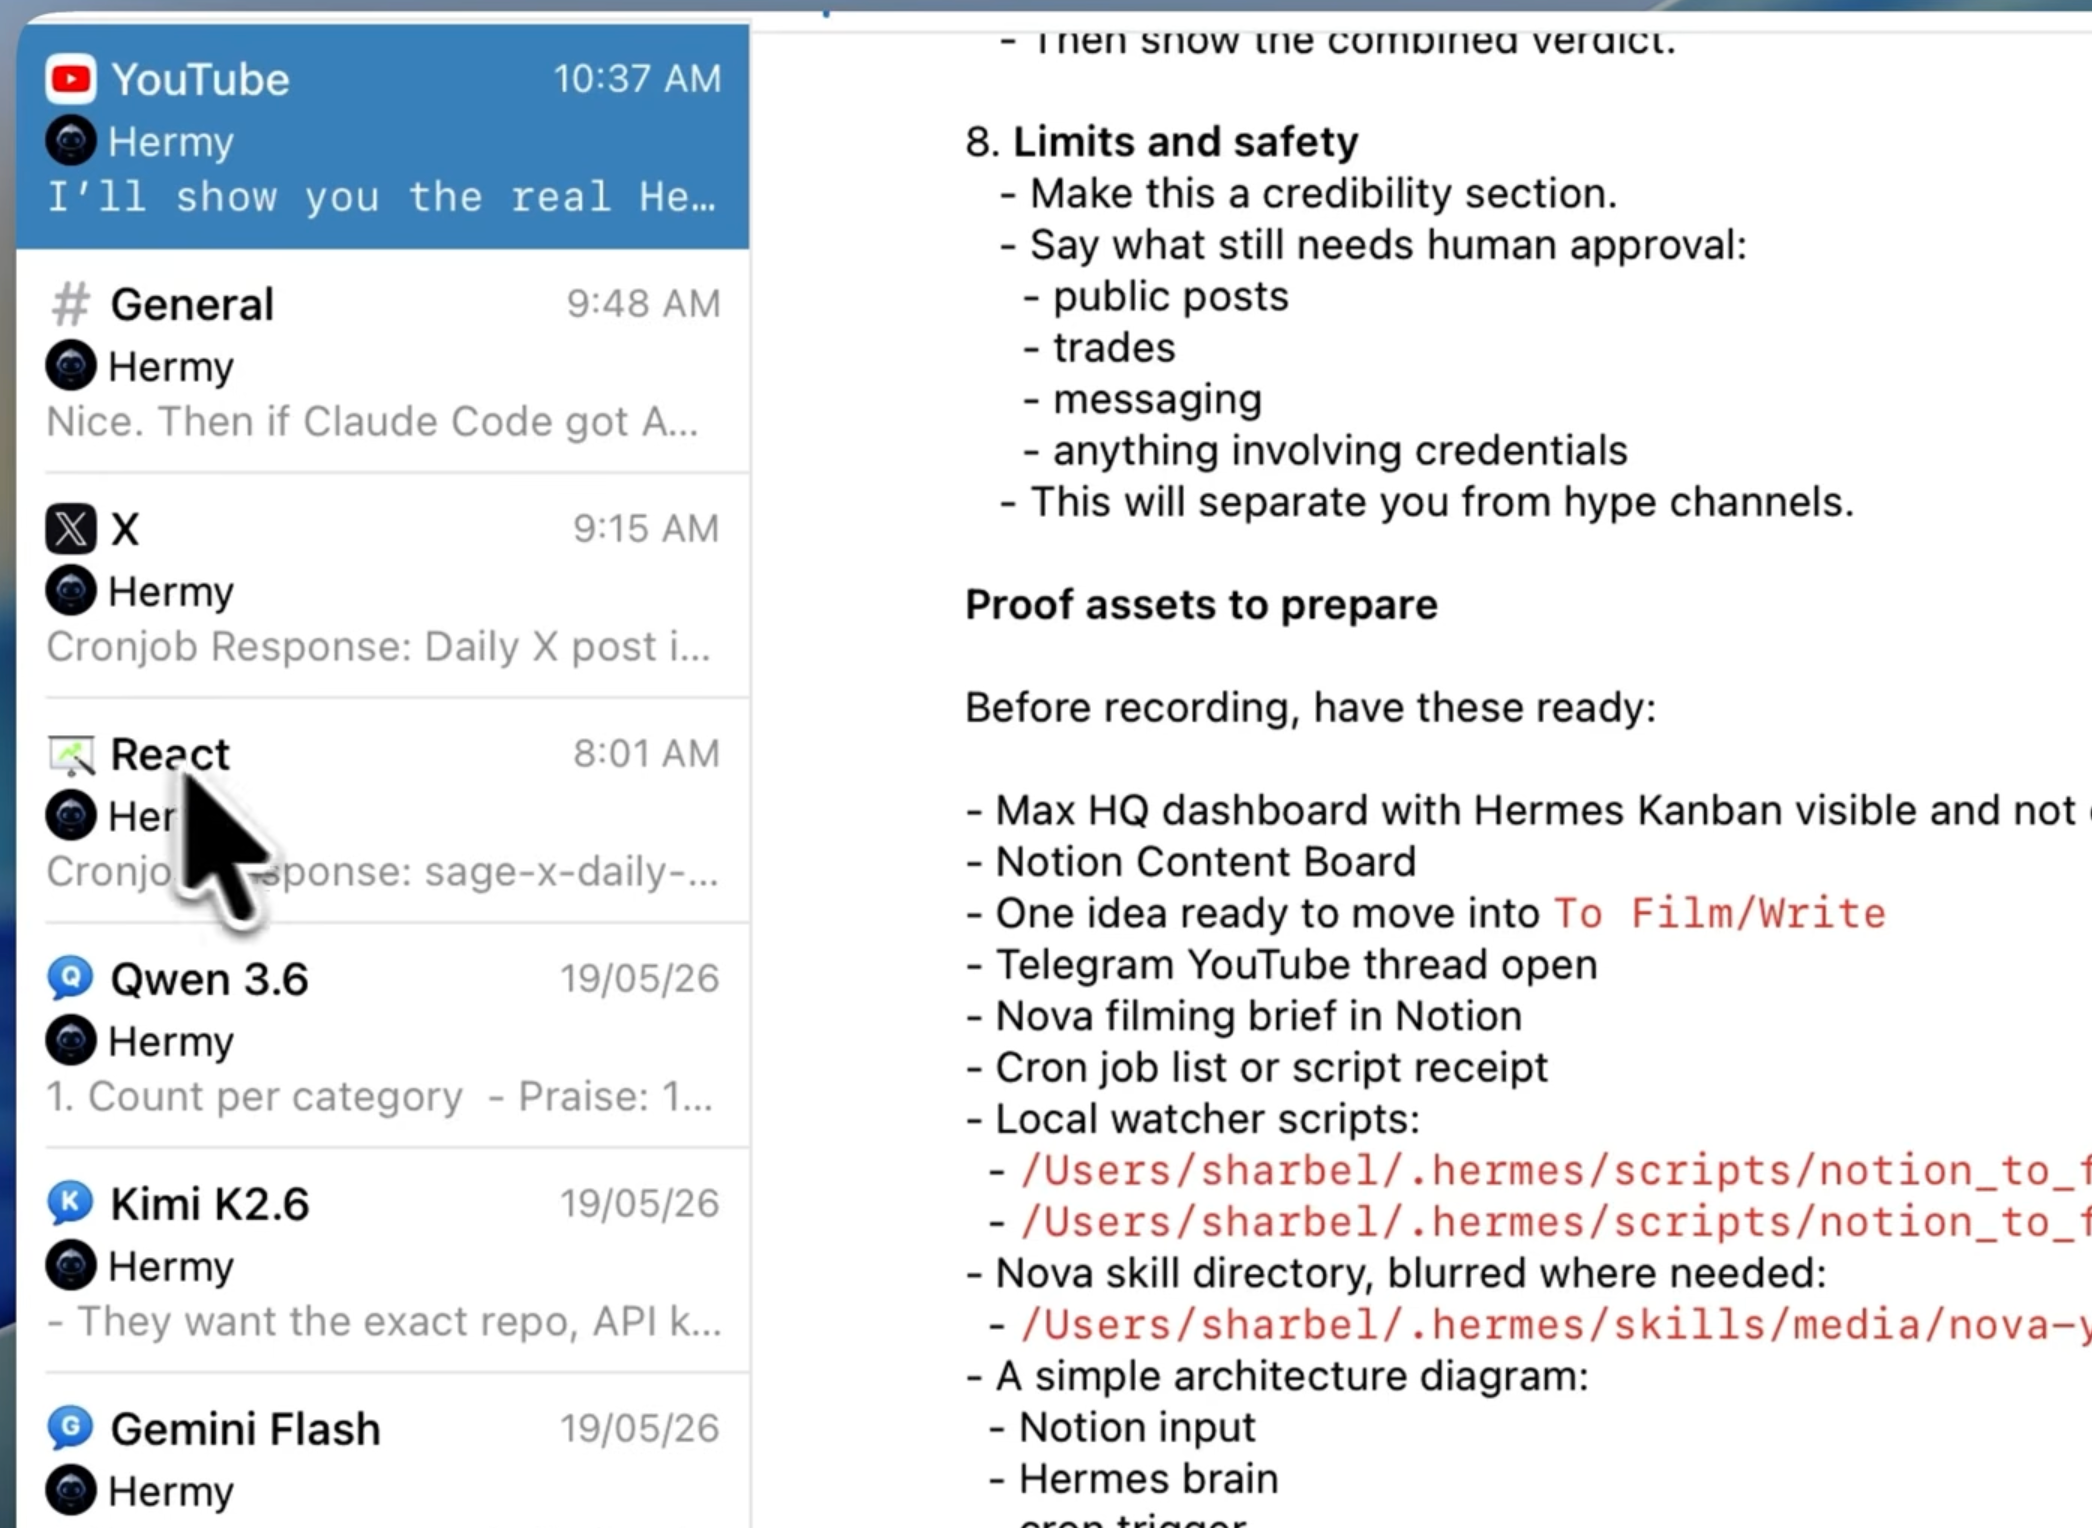
Task: Click the red "To Film/Write" code text
Action: tap(1719, 914)
